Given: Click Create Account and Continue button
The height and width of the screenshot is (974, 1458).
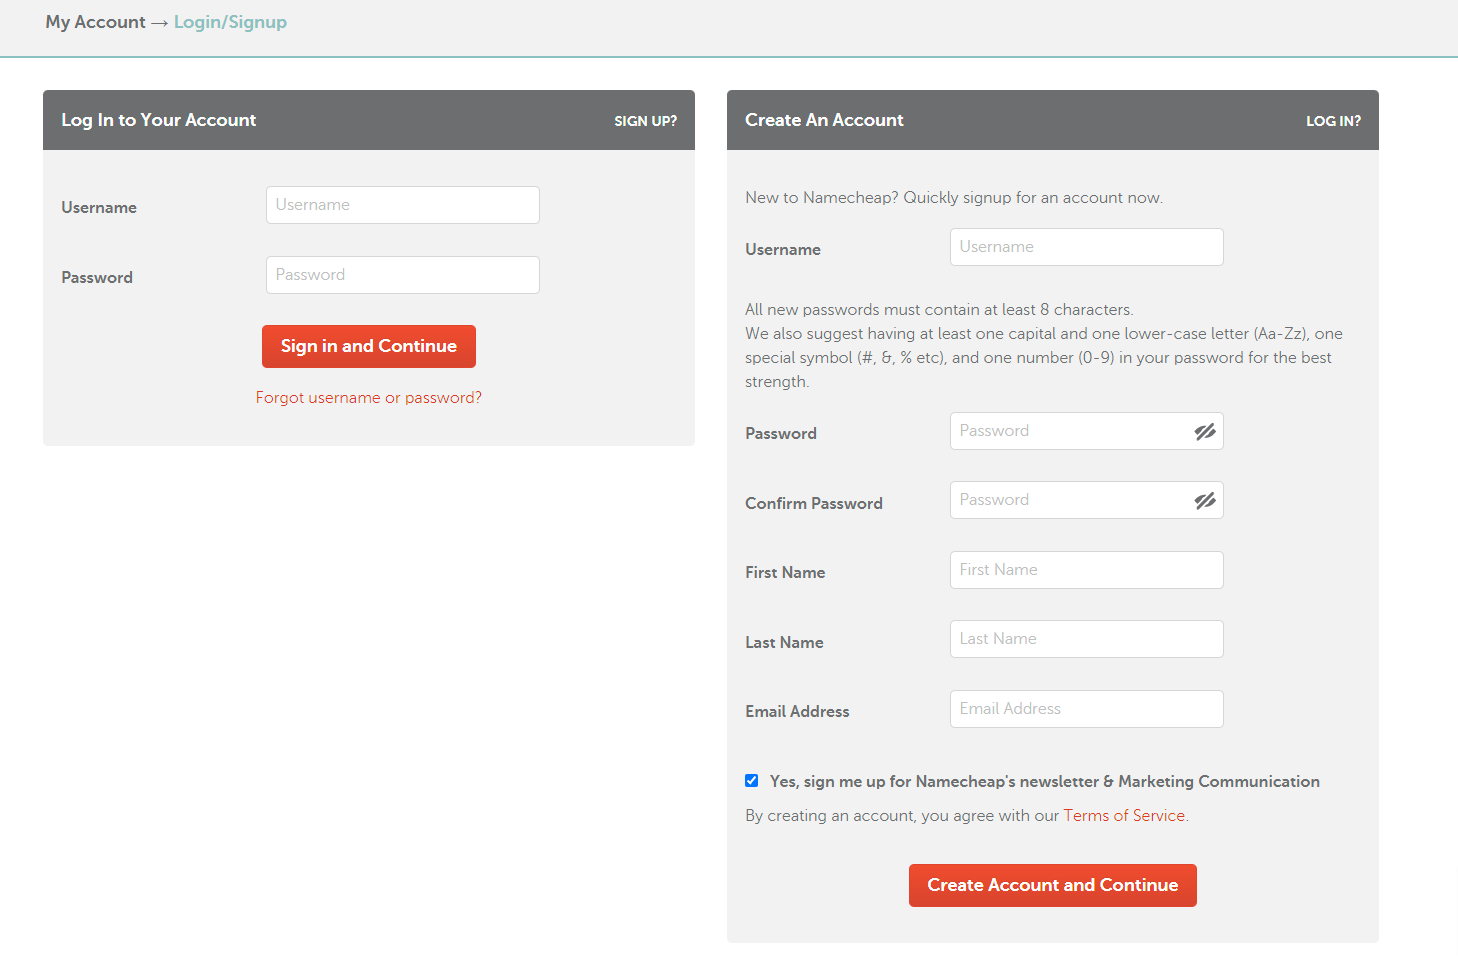Looking at the screenshot, I should coord(1053,885).
